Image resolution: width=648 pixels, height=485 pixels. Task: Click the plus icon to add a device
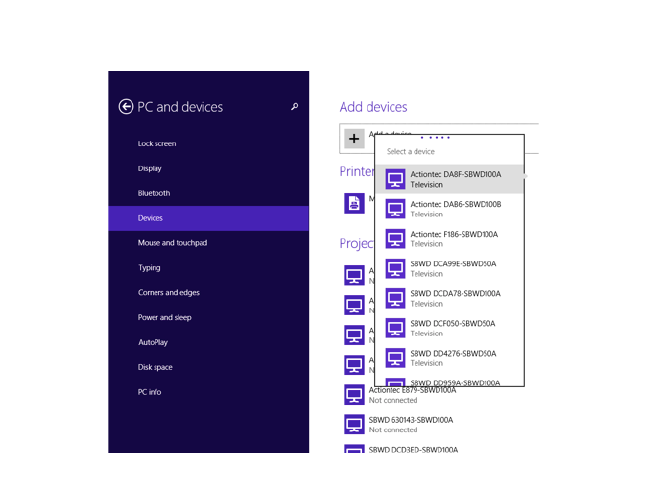pyautogui.click(x=354, y=138)
